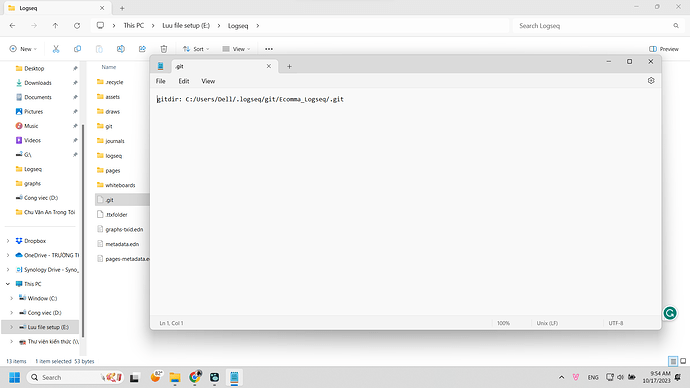Collapse the This PC tree node
Screen dimensions: 690x388
tap(8, 284)
